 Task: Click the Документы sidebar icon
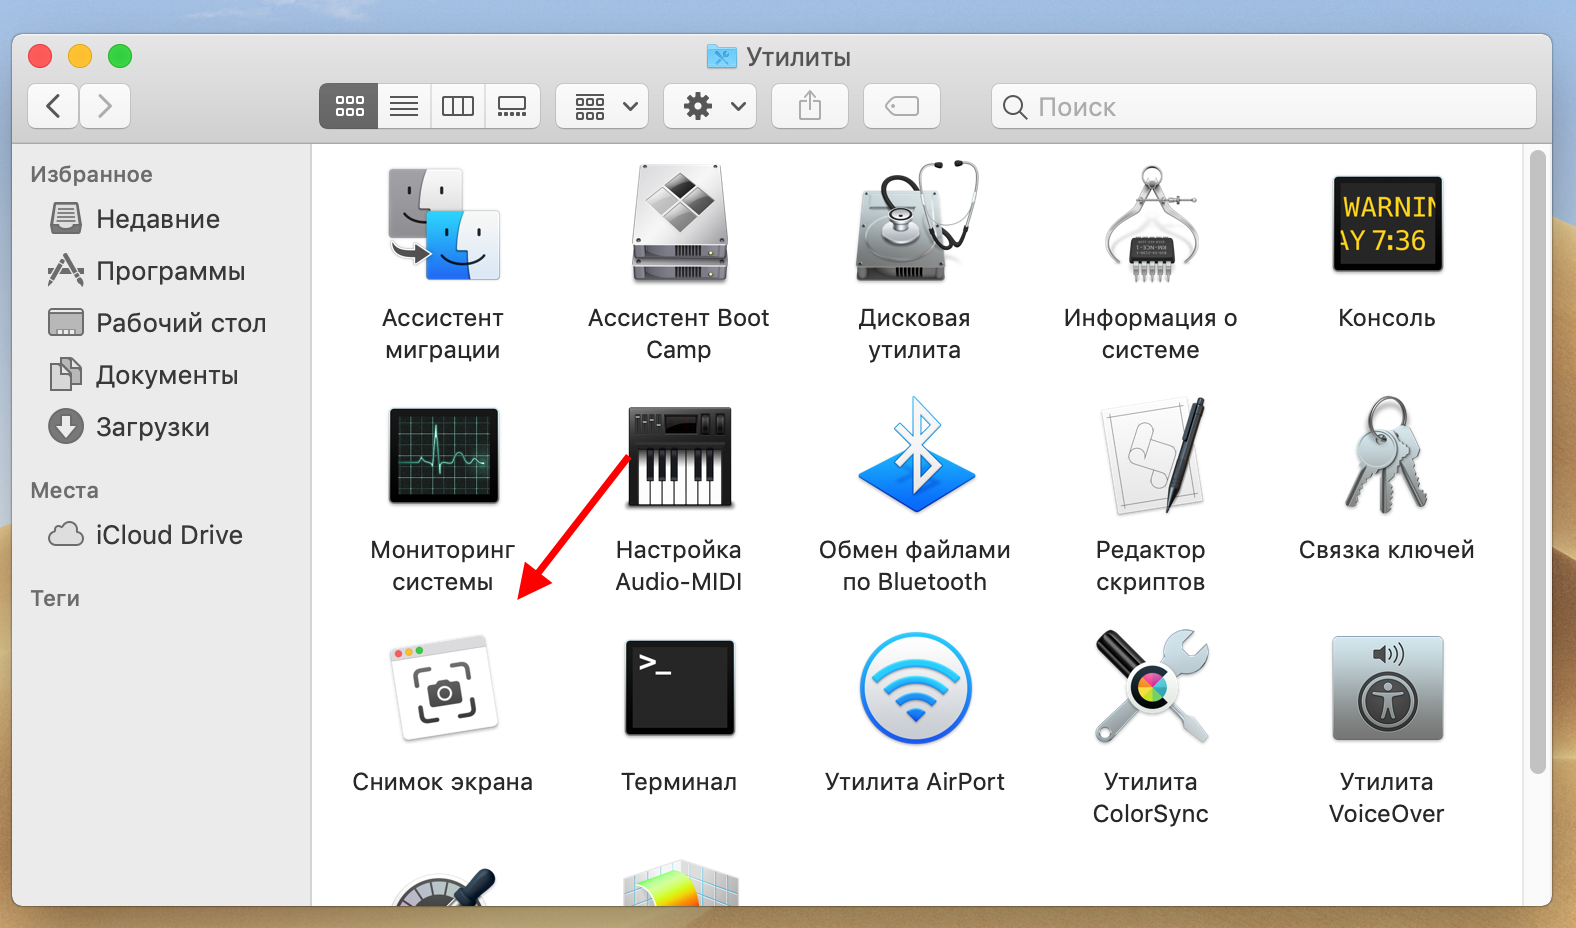[x=66, y=374]
